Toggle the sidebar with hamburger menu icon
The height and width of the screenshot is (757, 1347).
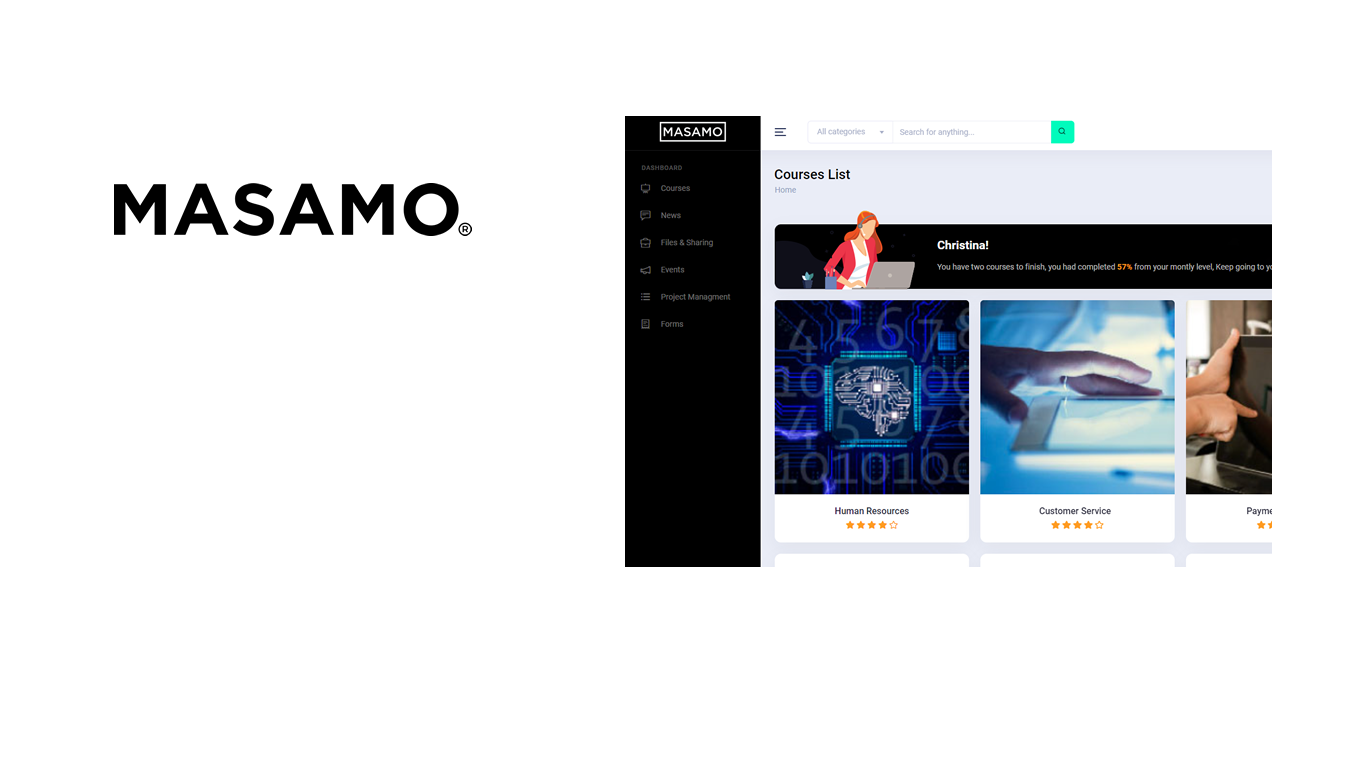(x=780, y=132)
